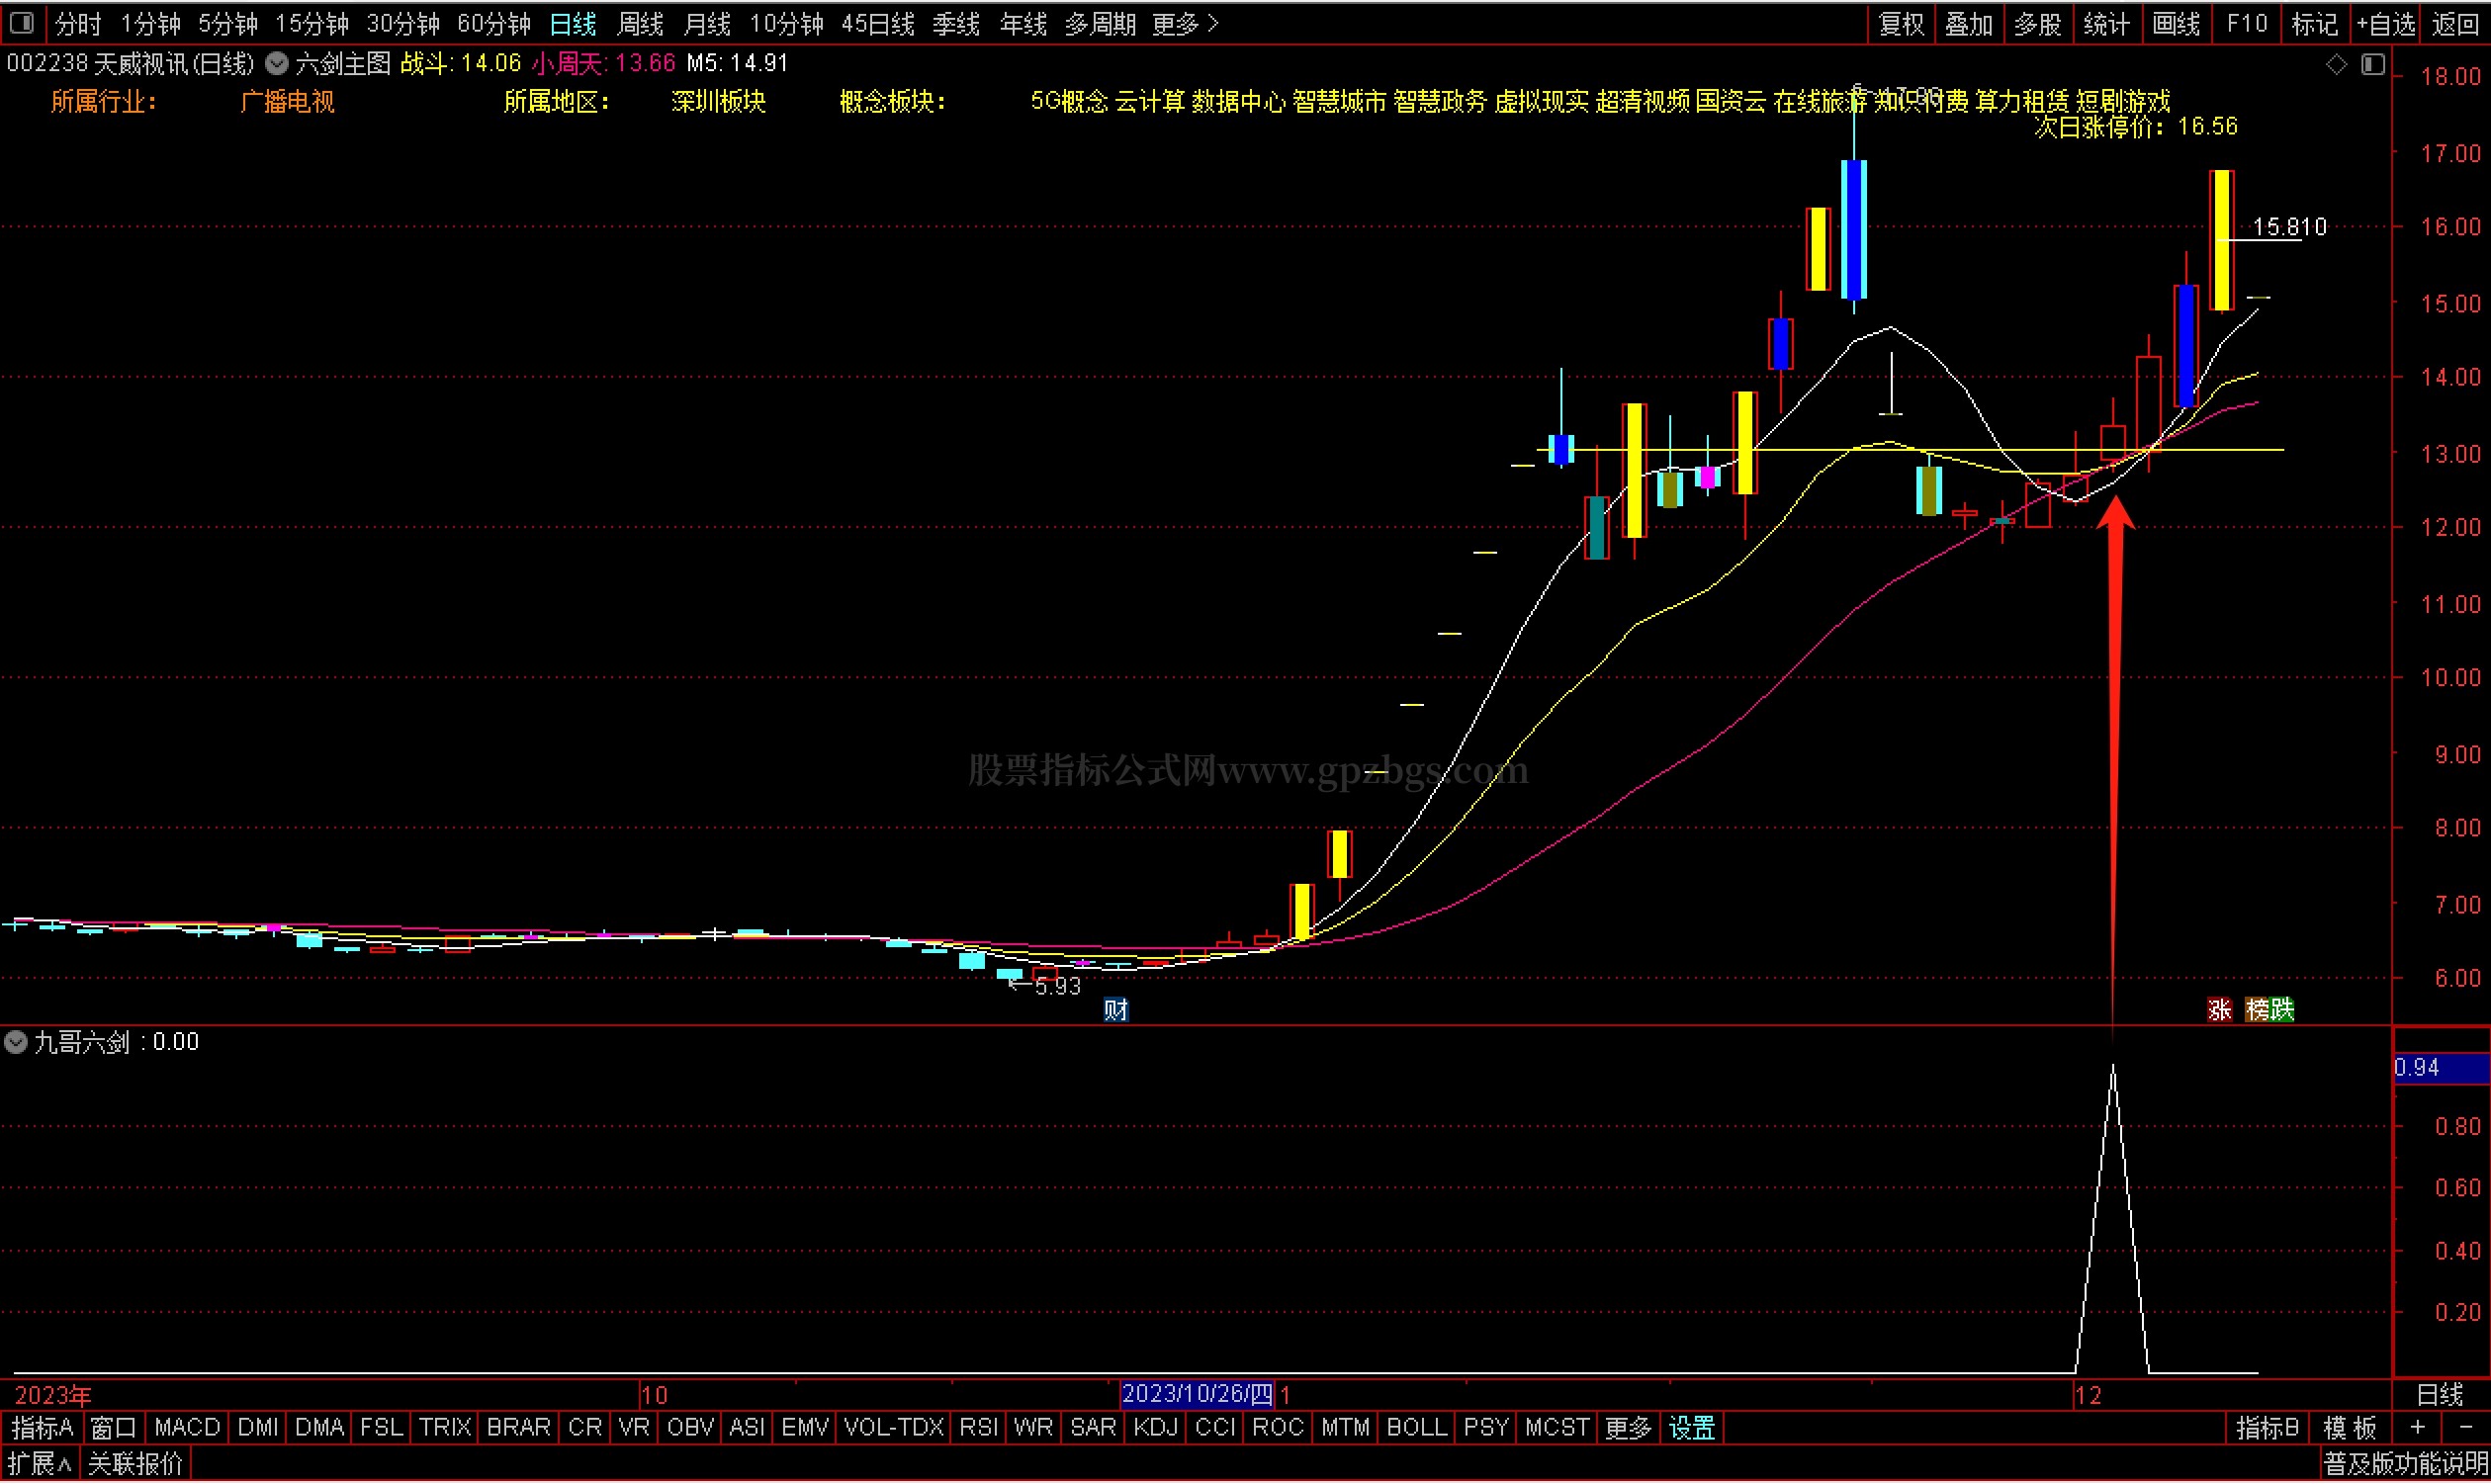The width and height of the screenshot is (2491, 1484).
Task: Toggle the right side panel icon
Action: pyautogui.click(x=2372, y=64)
